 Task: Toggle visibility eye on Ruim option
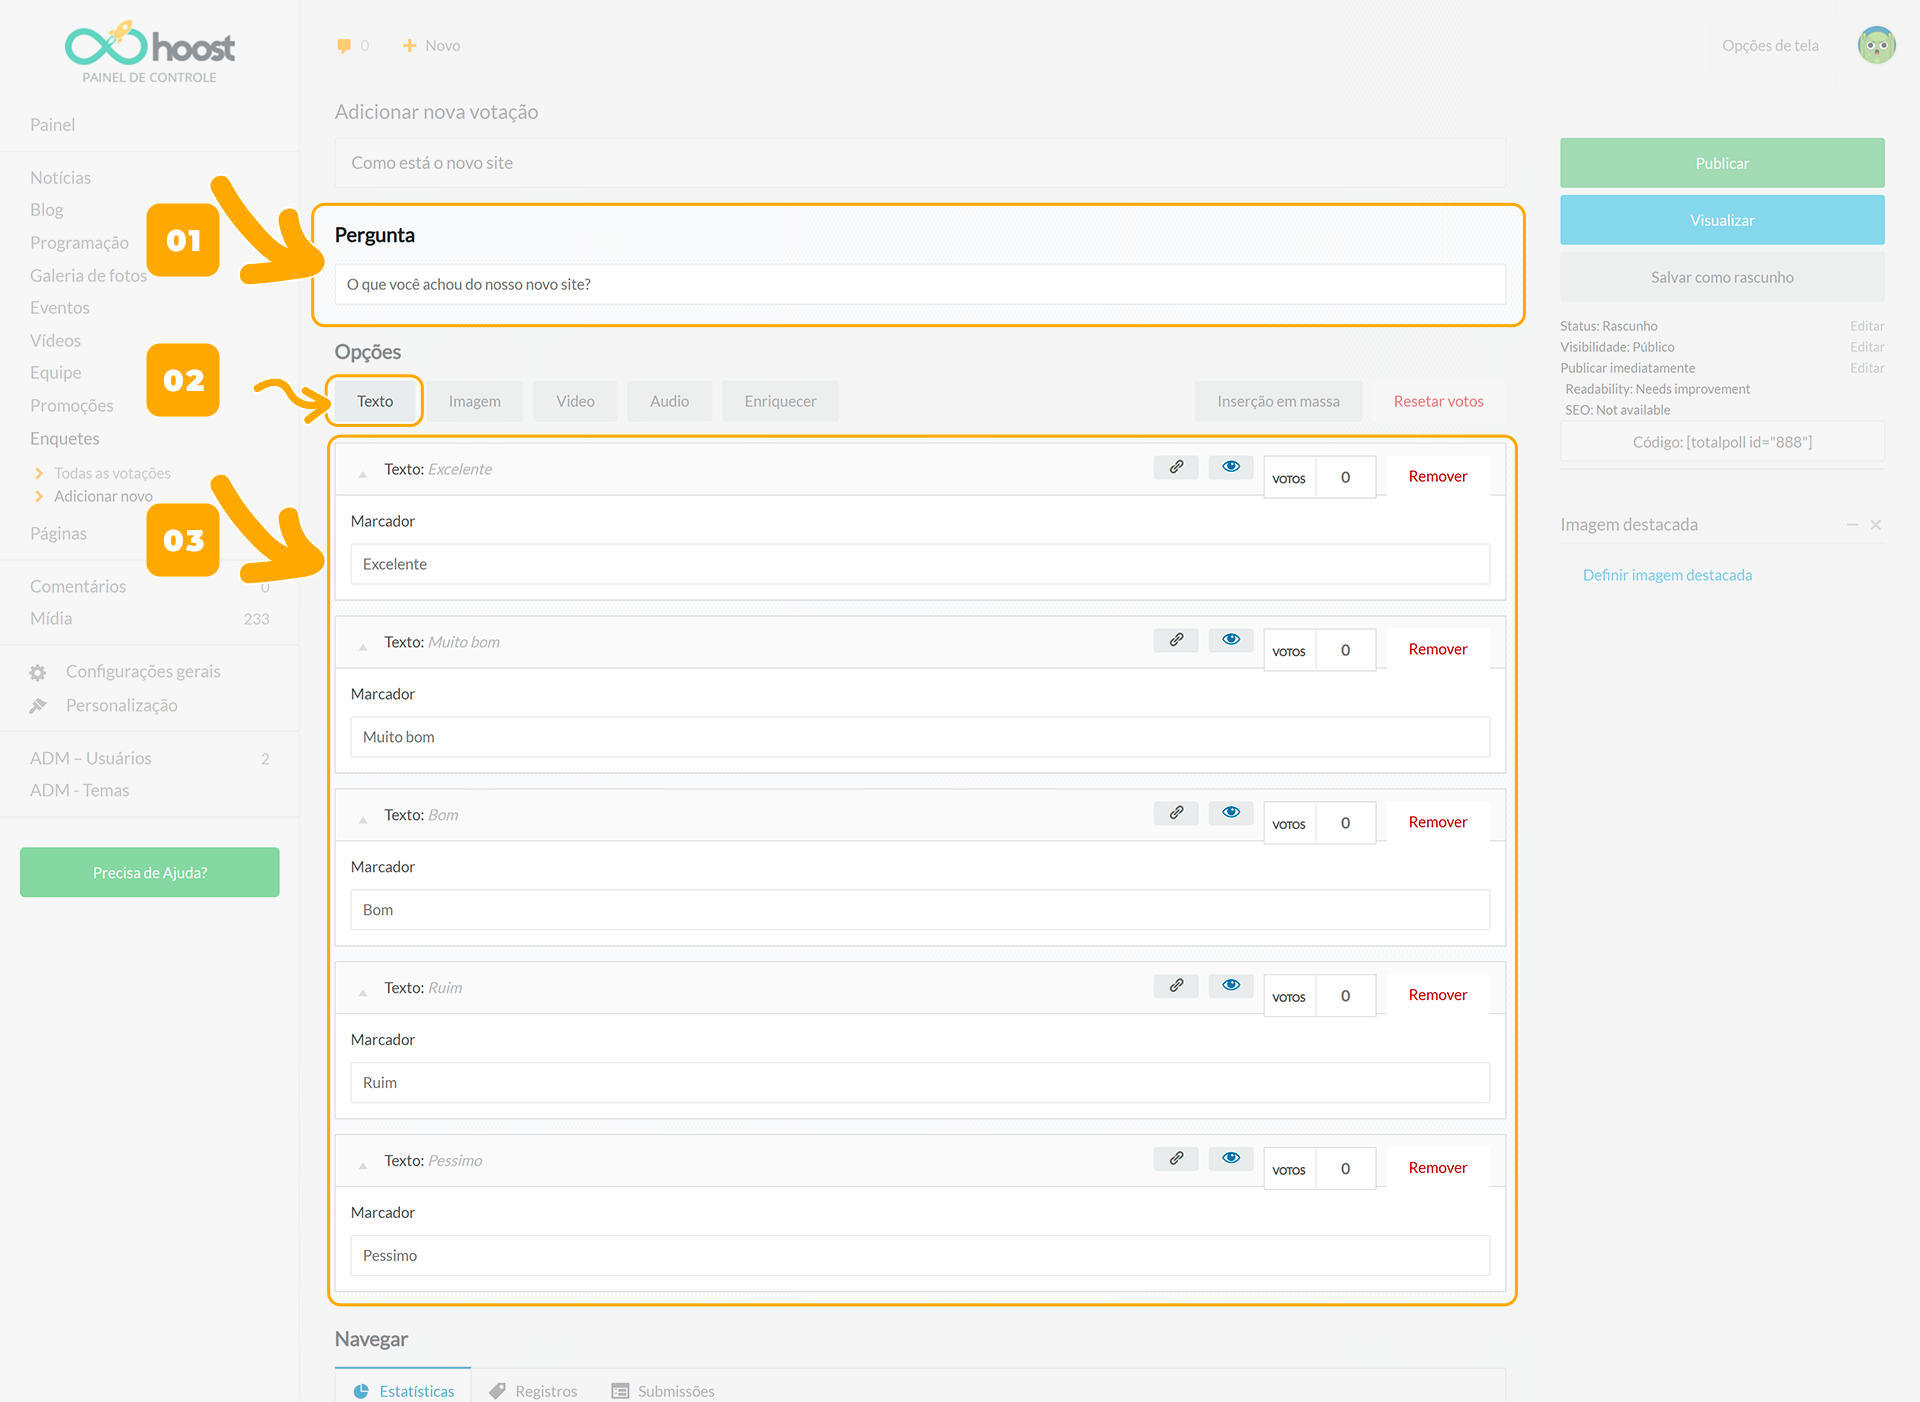click(1231, 986)
